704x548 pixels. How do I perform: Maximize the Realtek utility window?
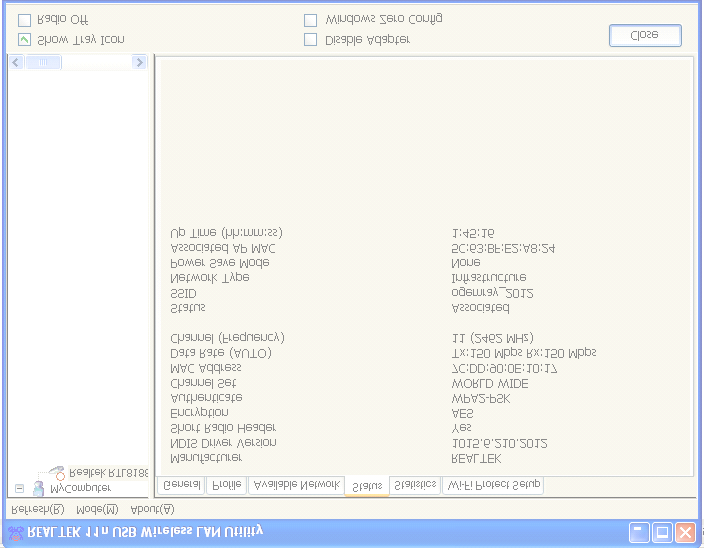click(662, 533)
